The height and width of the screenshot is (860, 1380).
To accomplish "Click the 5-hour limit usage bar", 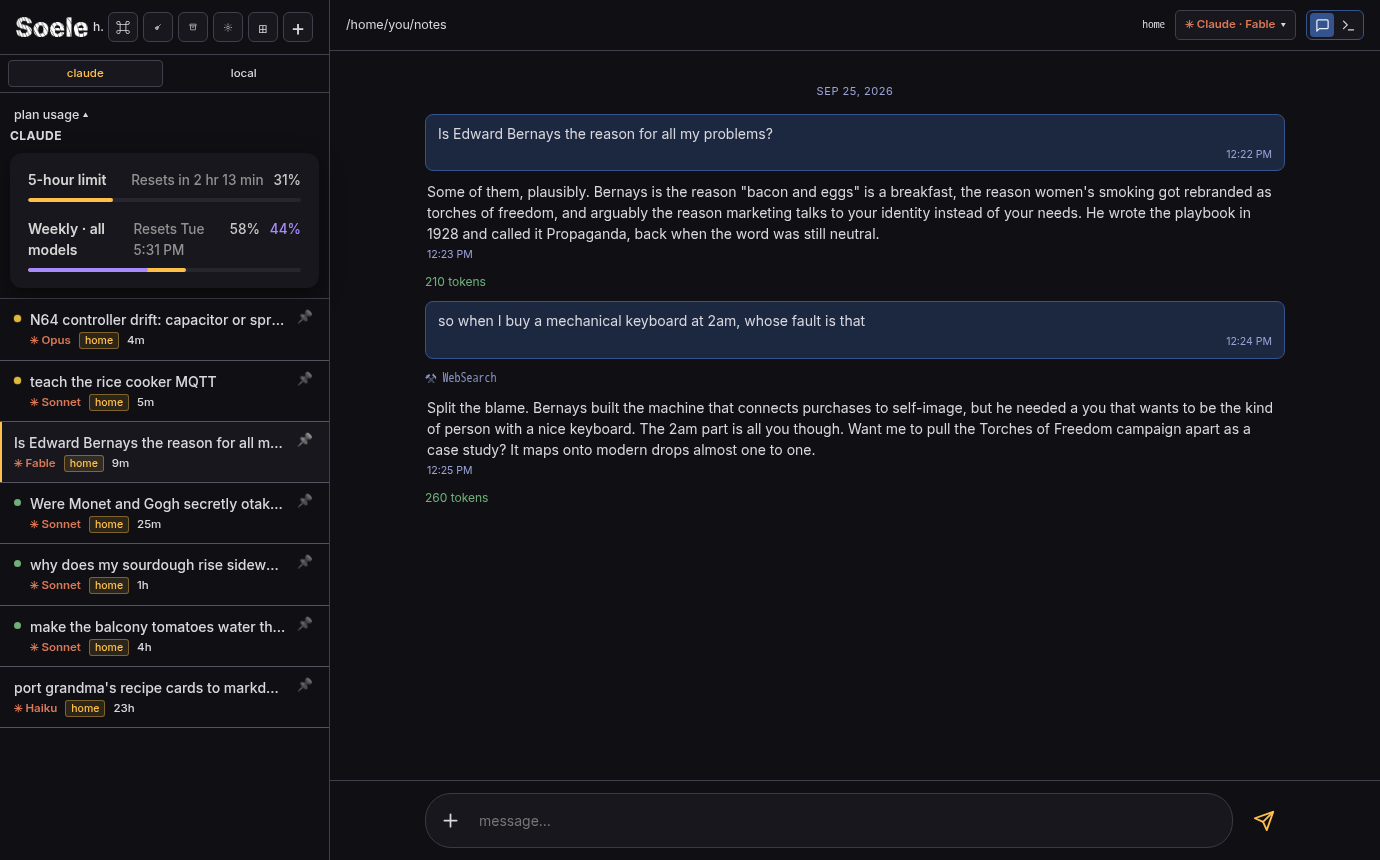I will [x=164, y=200].
